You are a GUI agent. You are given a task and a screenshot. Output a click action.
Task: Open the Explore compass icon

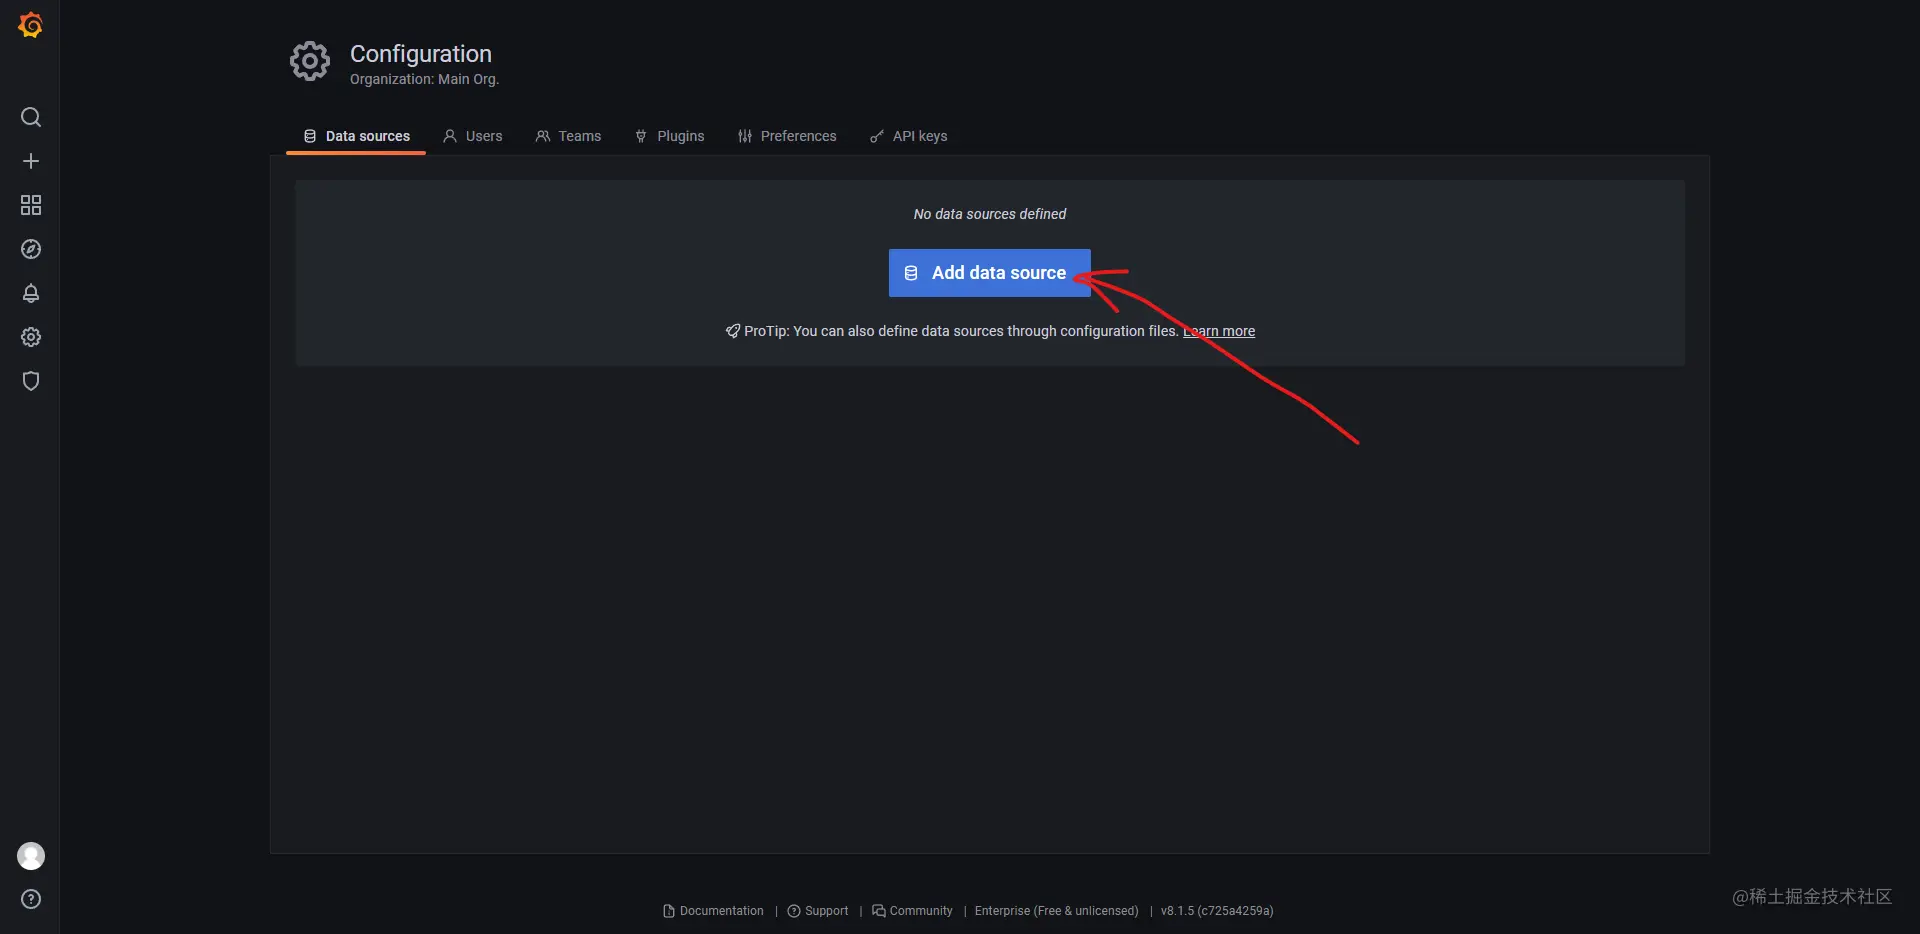[x=31, y=249]
